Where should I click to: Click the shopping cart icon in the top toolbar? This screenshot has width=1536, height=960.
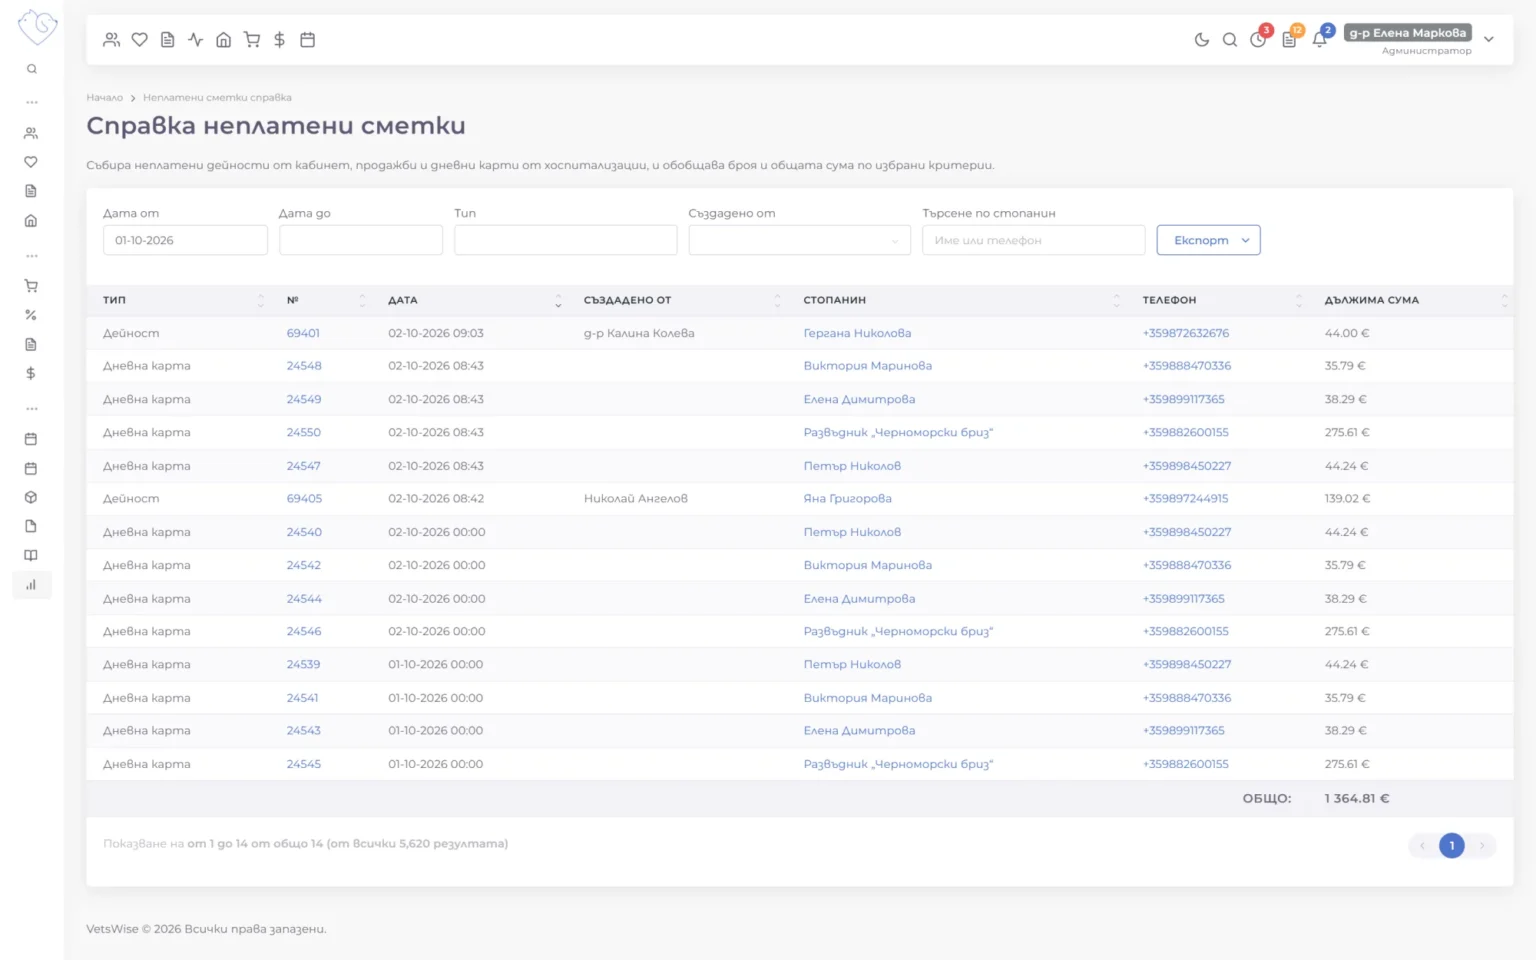point(252,40)
